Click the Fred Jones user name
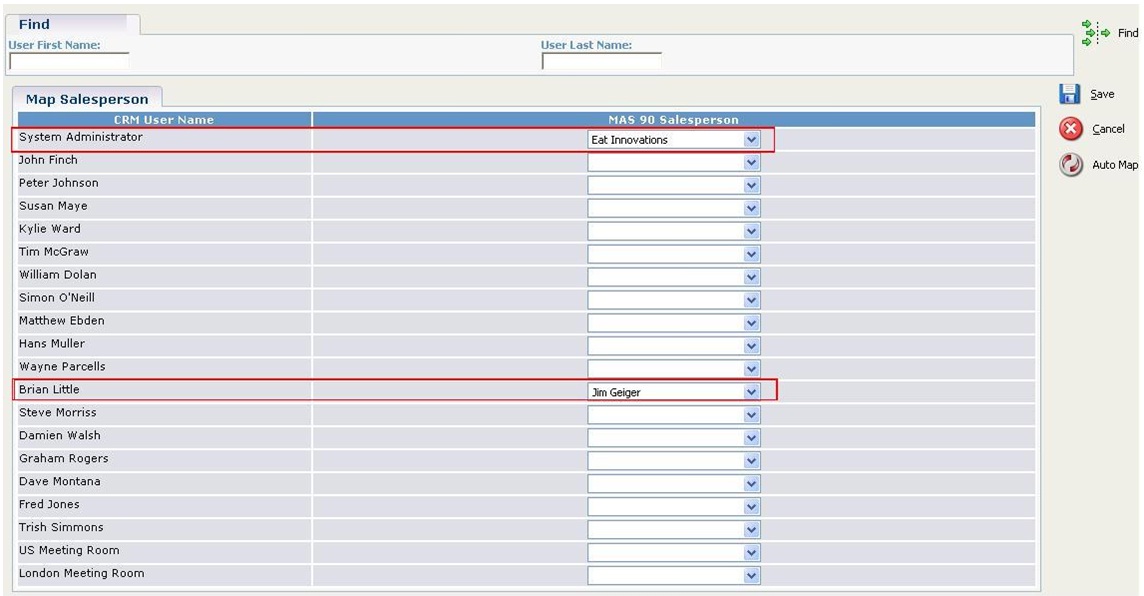The height and width of the screenshot is (596, 1144). pos(50,505)
